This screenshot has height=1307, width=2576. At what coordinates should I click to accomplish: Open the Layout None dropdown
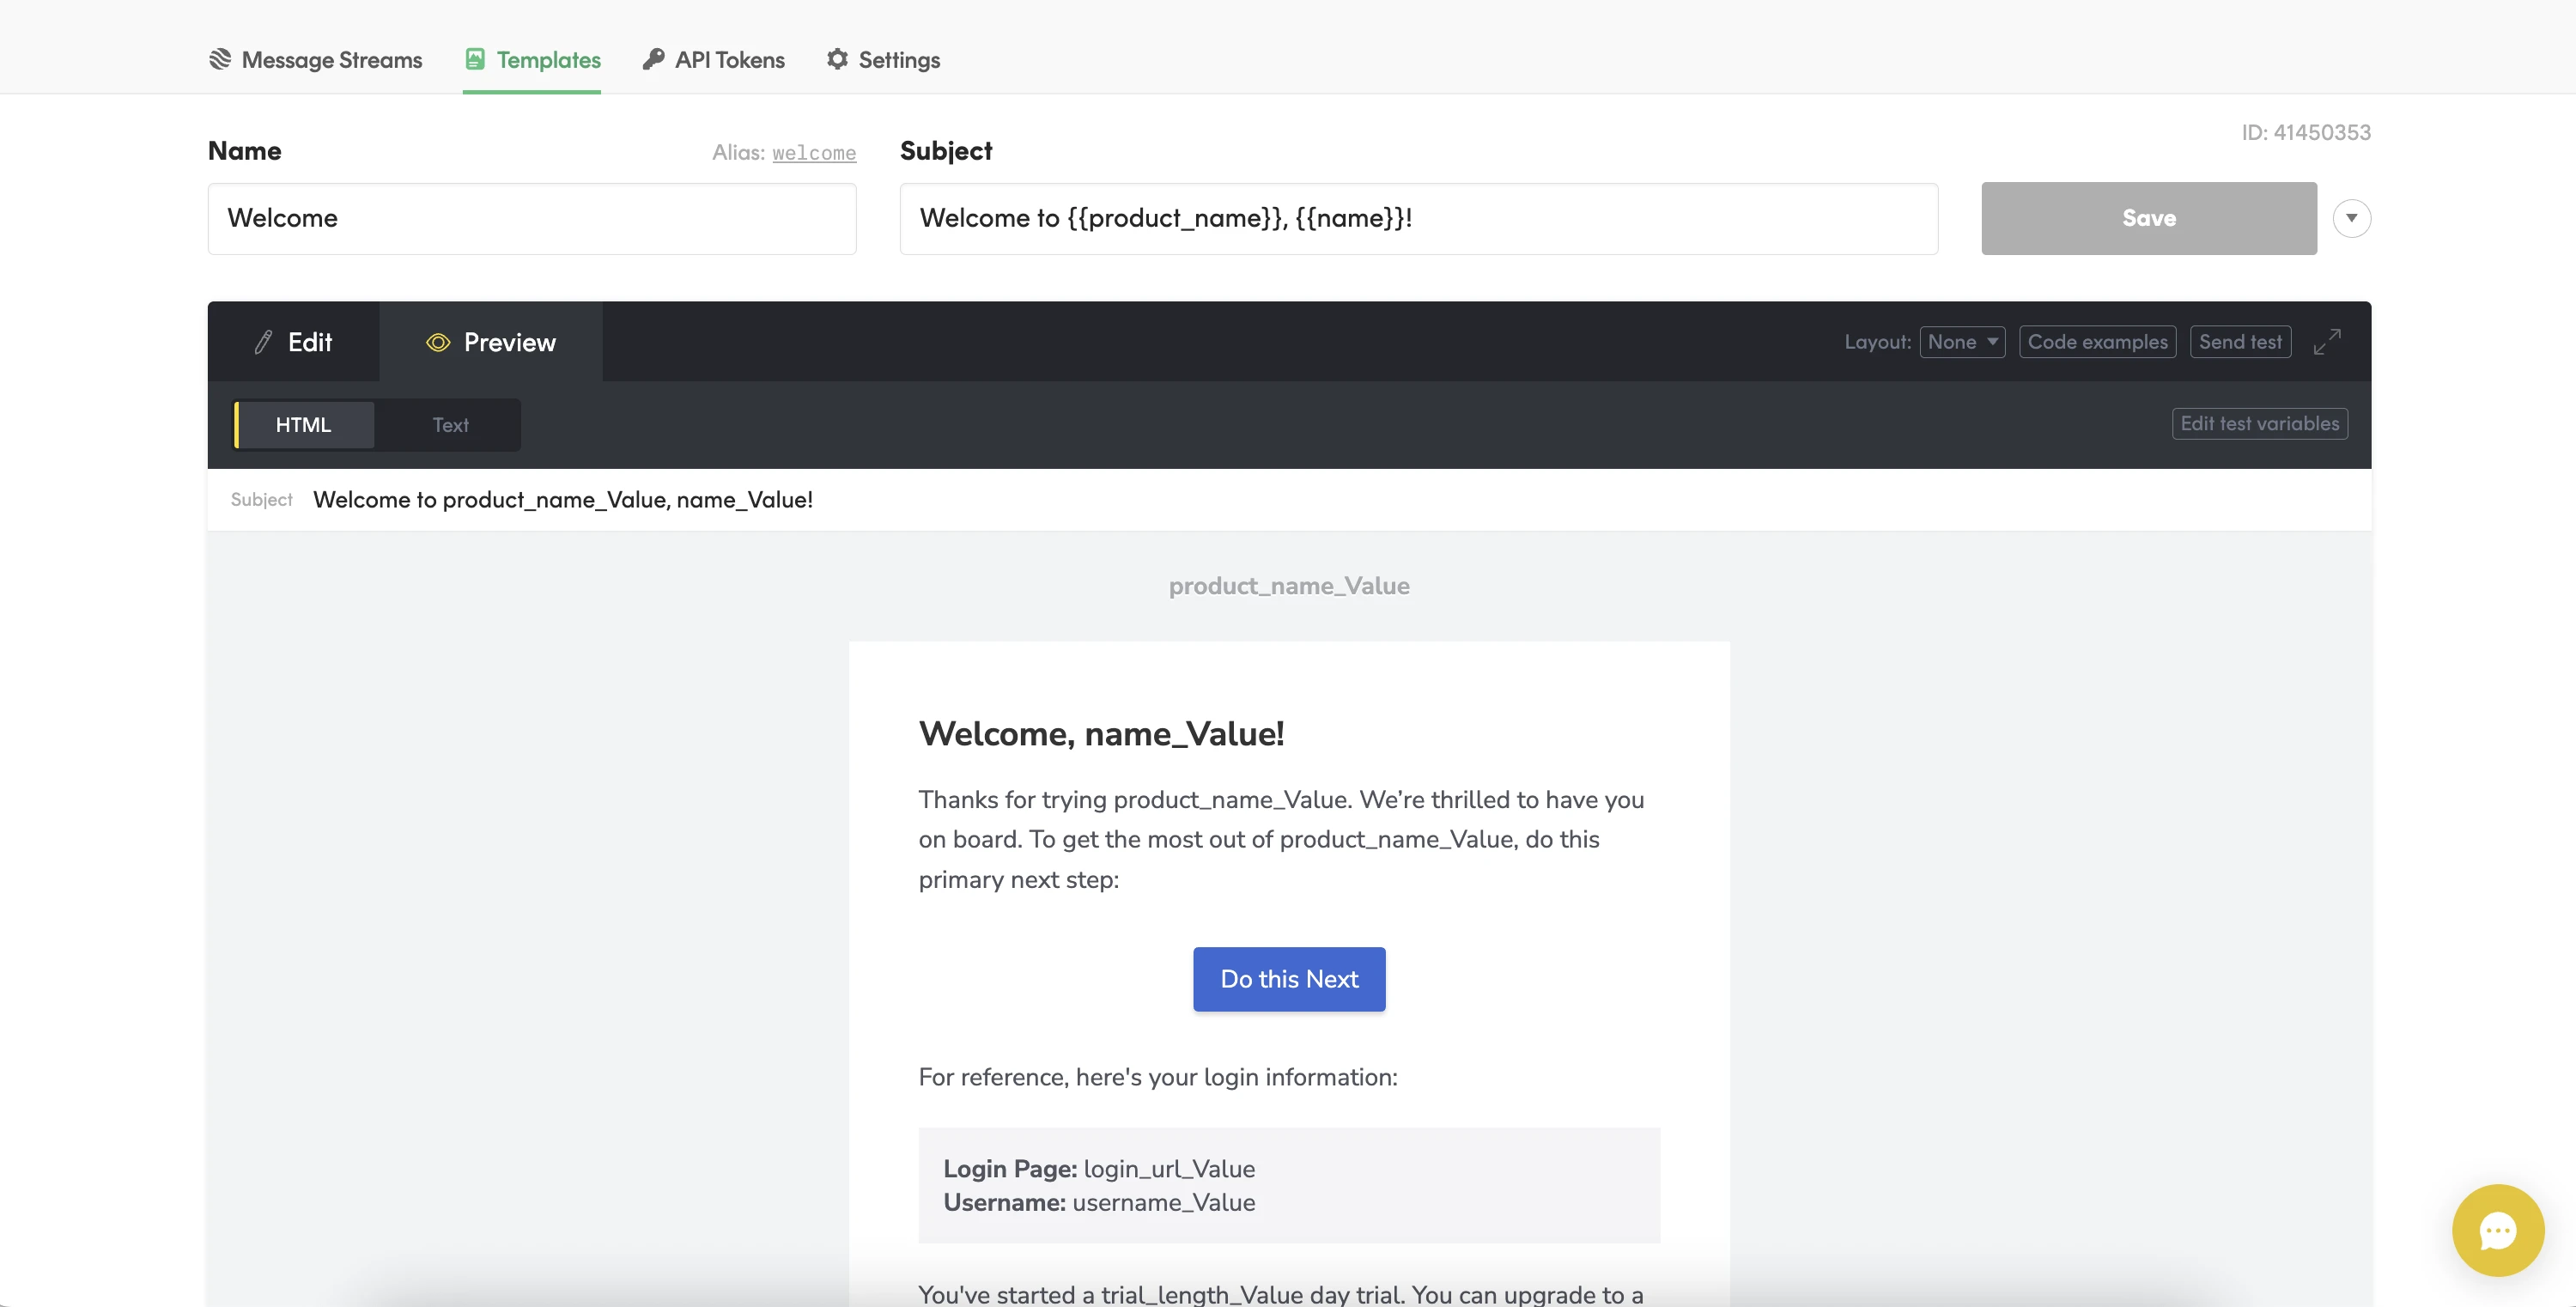pos(1962,342)
